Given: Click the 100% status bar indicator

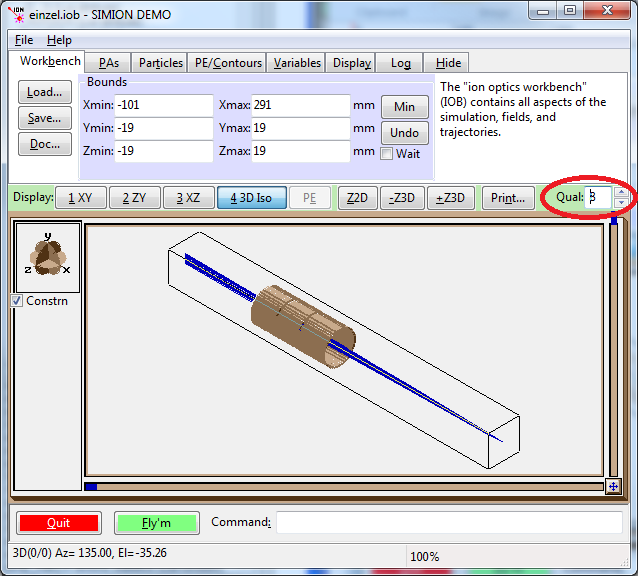Looking at the screenshot, I should tap(424, 556).
